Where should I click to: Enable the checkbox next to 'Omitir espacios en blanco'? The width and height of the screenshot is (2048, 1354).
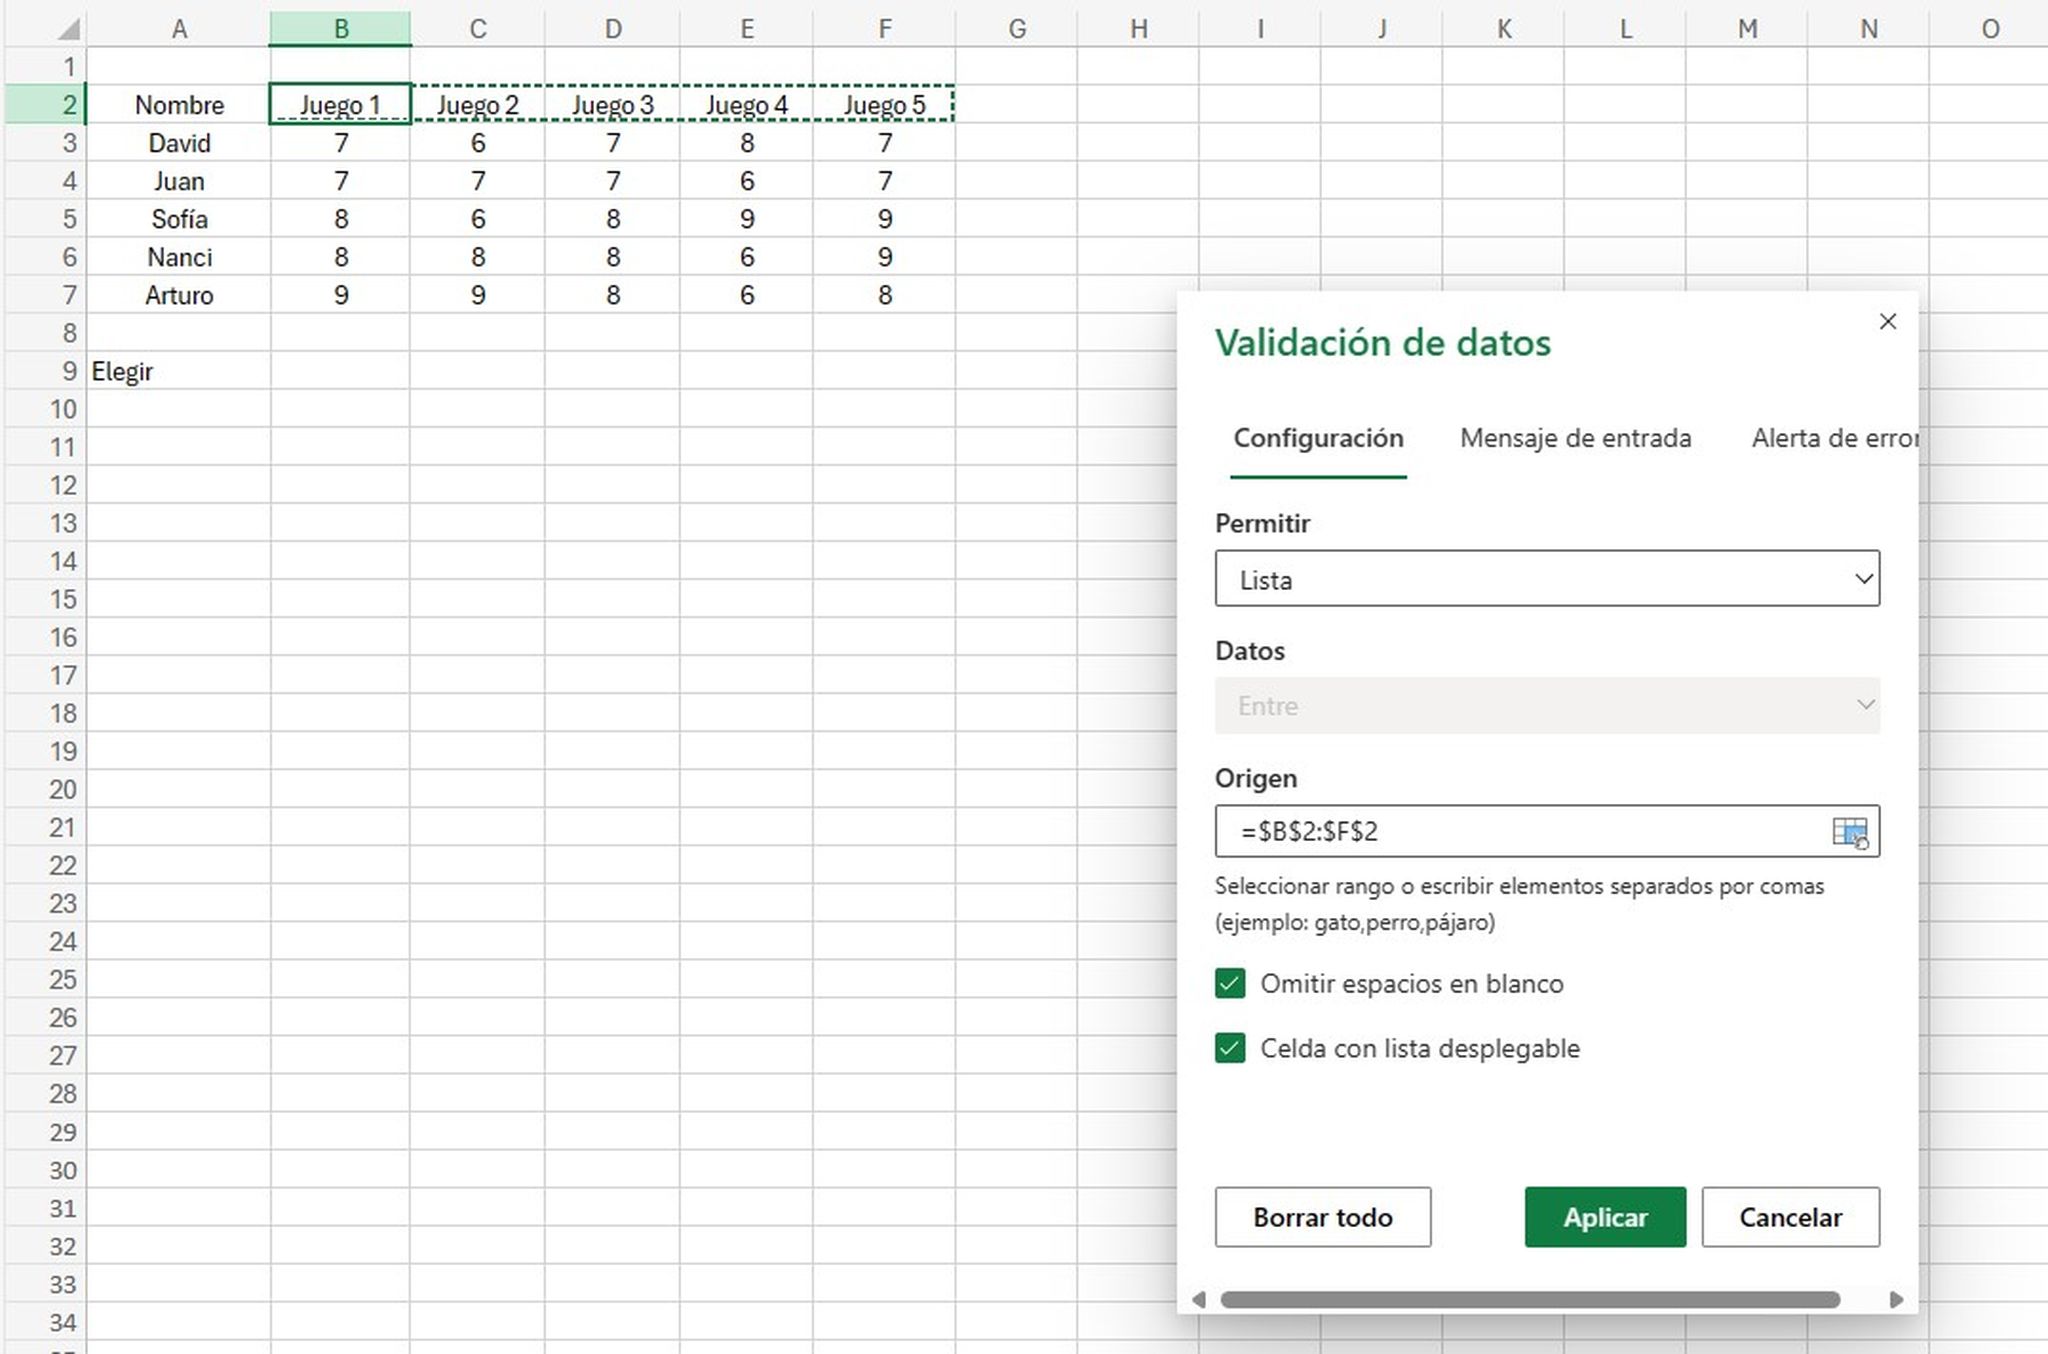[x=1229, y=983]
